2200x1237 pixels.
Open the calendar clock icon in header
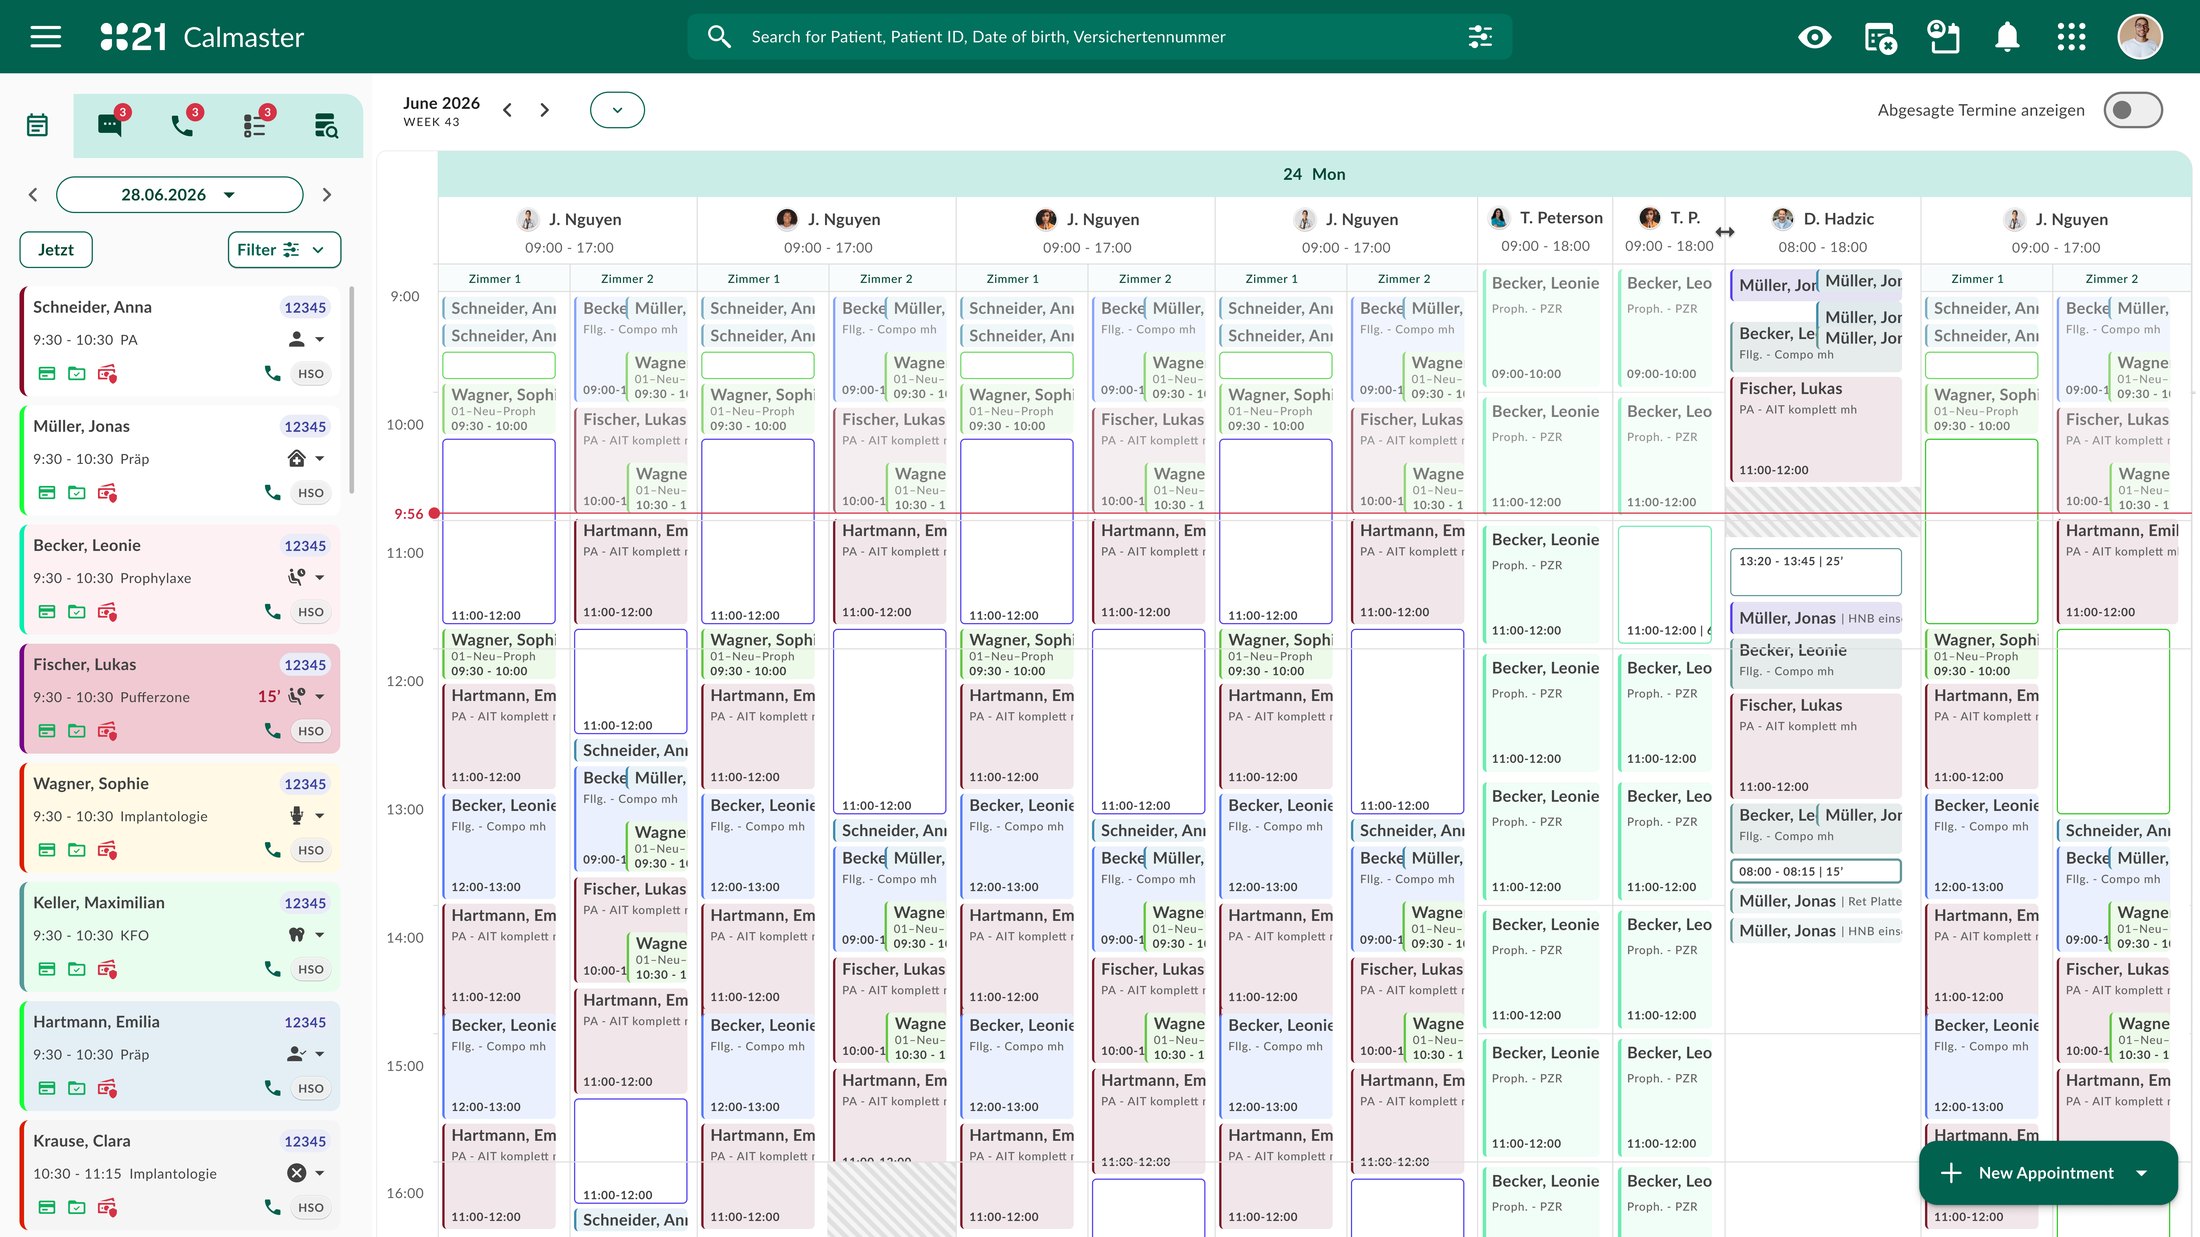tap(1943, 37)
